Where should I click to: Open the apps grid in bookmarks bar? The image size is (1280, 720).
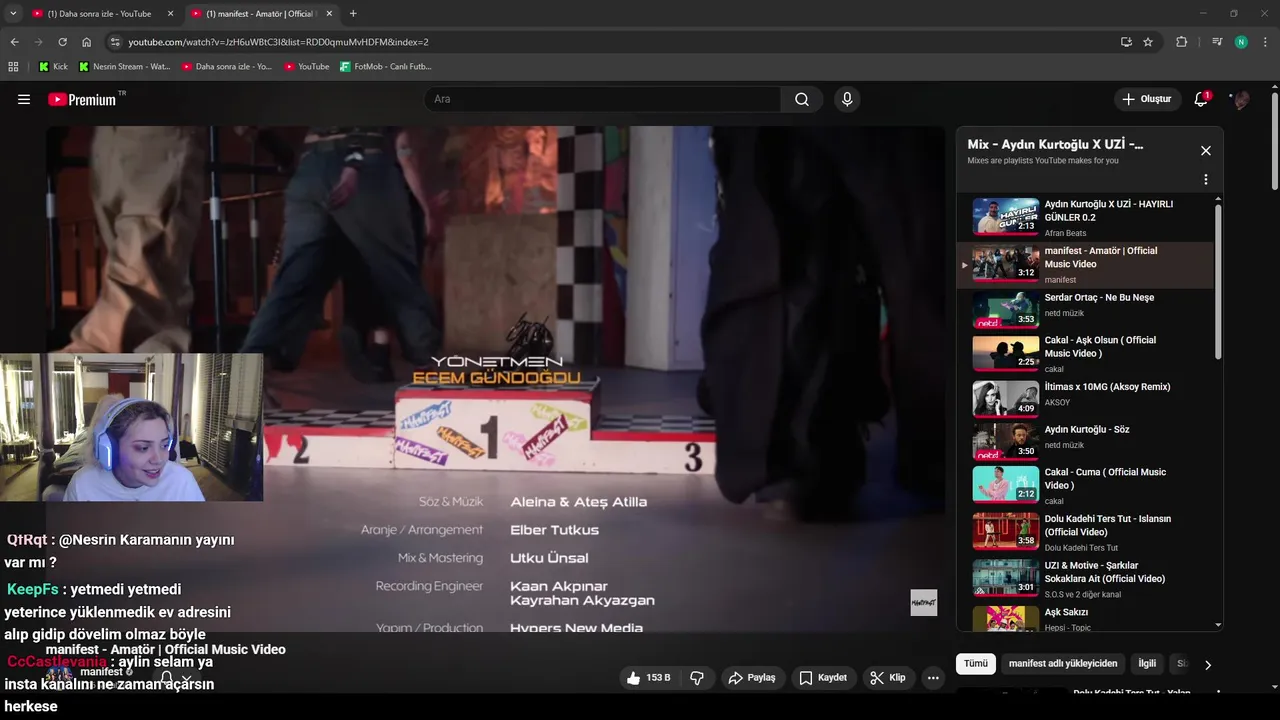13,66
